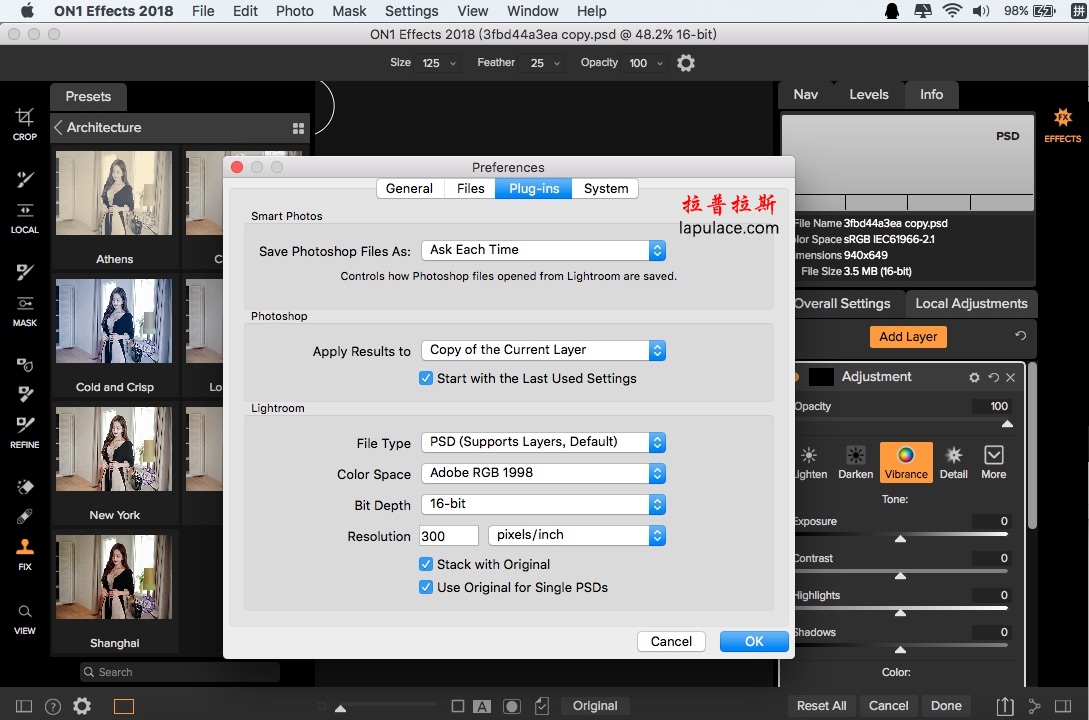The height and width of the screenshot is (720, 1089).
Task: Click the presets Search field
Action: coord(180,672)
